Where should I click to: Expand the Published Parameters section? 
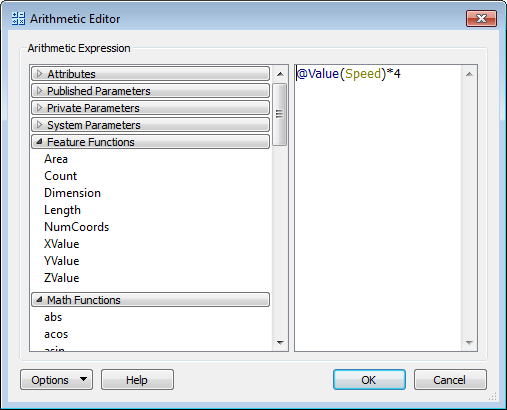[x=150, y=91]
